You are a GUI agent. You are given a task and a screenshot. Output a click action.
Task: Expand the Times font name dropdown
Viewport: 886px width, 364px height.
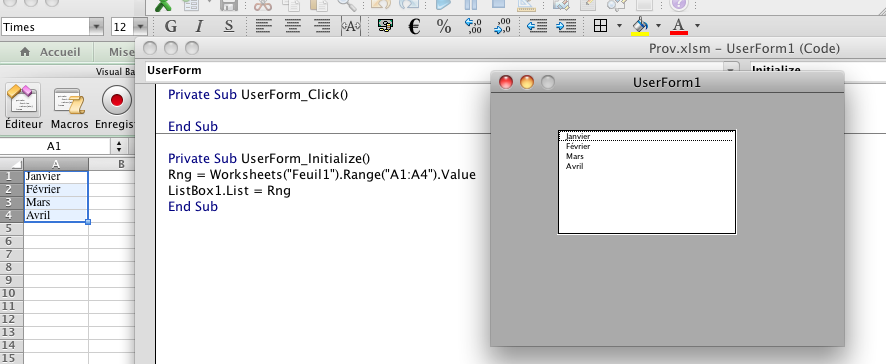coord(97,27)
